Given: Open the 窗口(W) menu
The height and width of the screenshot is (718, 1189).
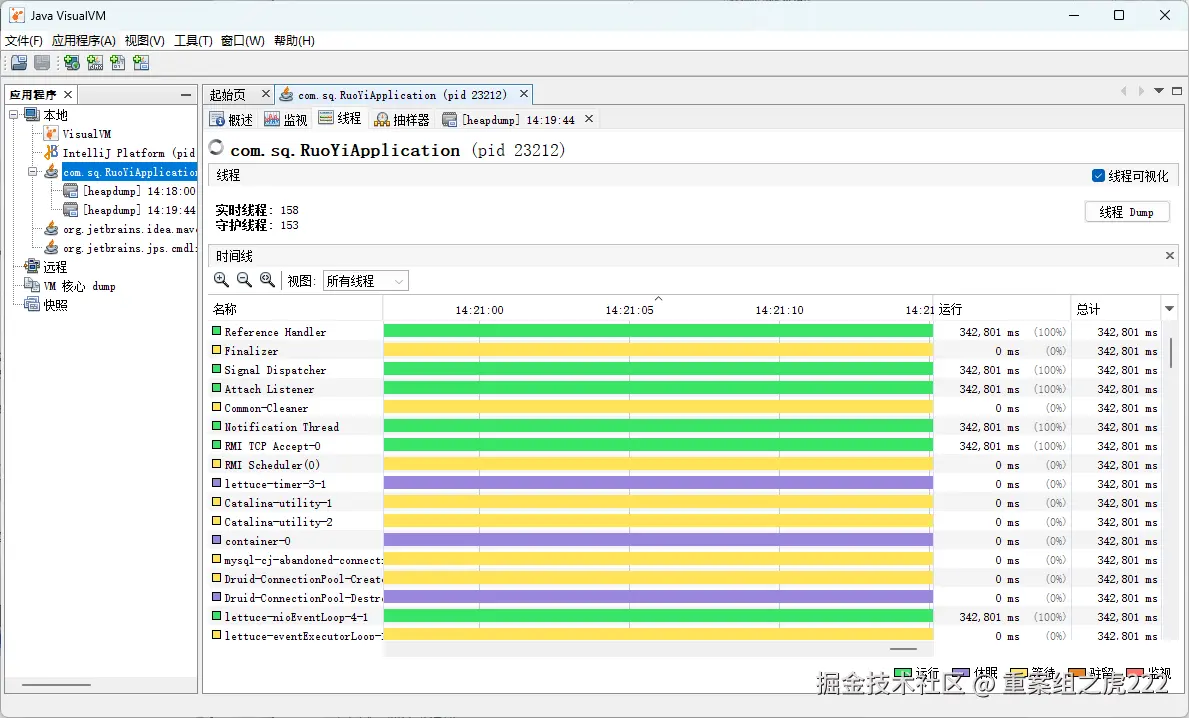Looking at the screenshot, I should pyautogui.click(x=243, y=40).
